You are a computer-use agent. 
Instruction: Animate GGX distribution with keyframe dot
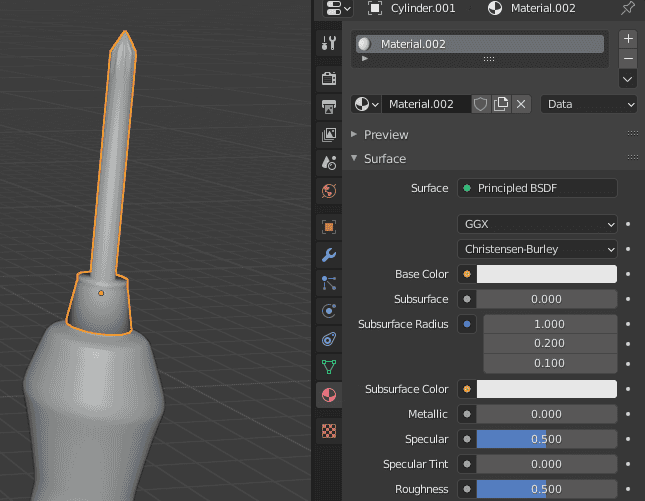click(x=628, y=224)
